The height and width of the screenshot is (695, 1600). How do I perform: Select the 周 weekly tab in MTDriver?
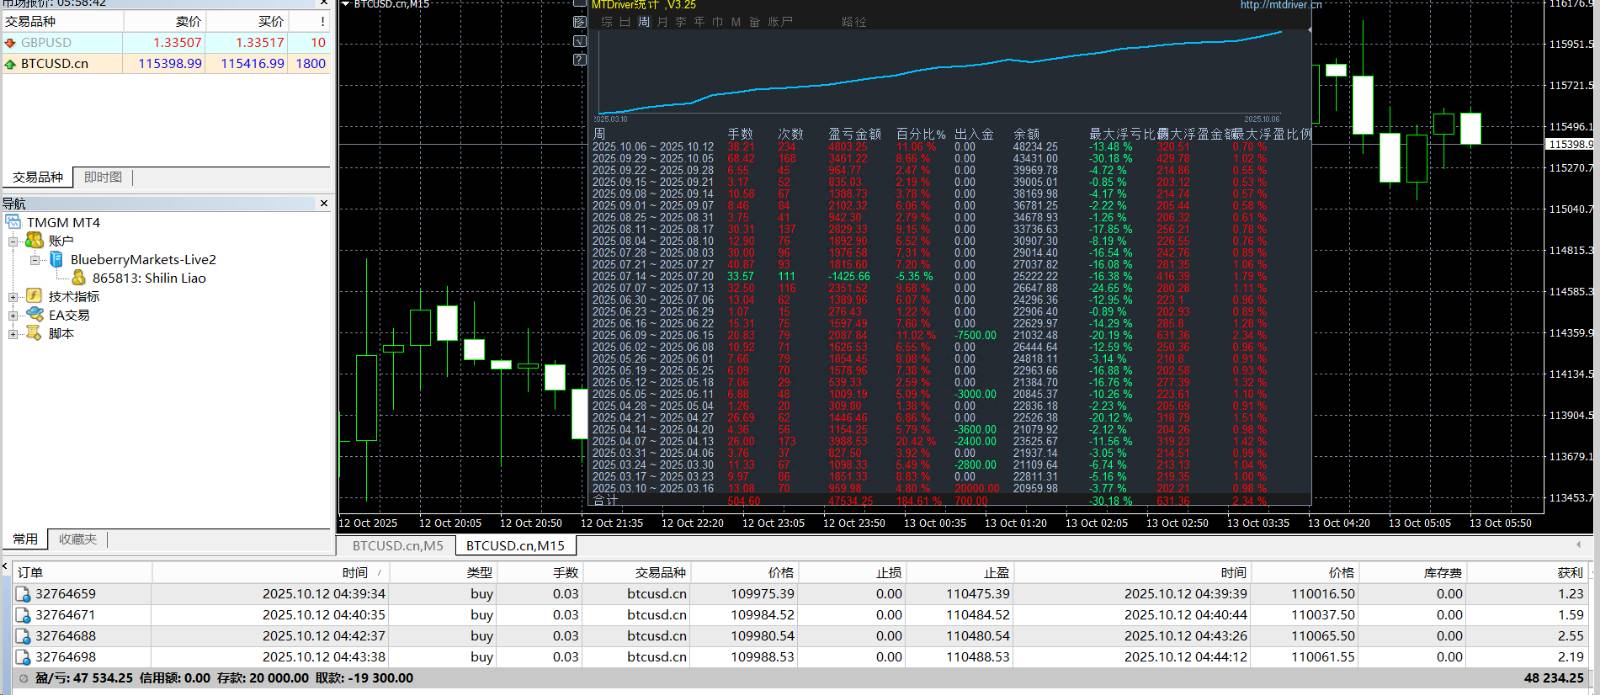[644, 22]
